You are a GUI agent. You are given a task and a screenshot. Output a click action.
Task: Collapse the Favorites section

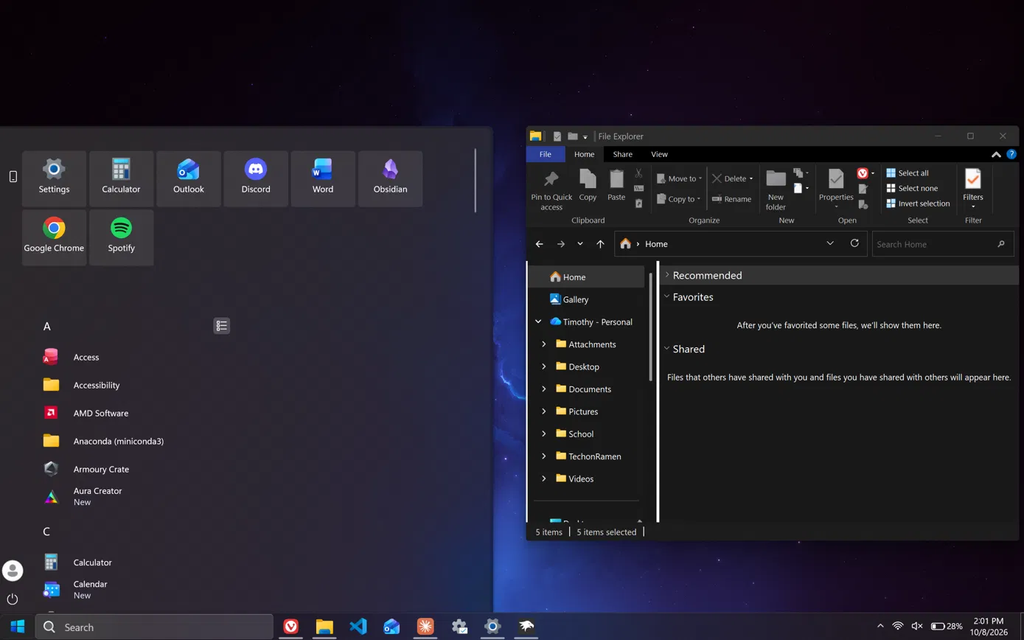pyautogui.click(x=667, y=296)
